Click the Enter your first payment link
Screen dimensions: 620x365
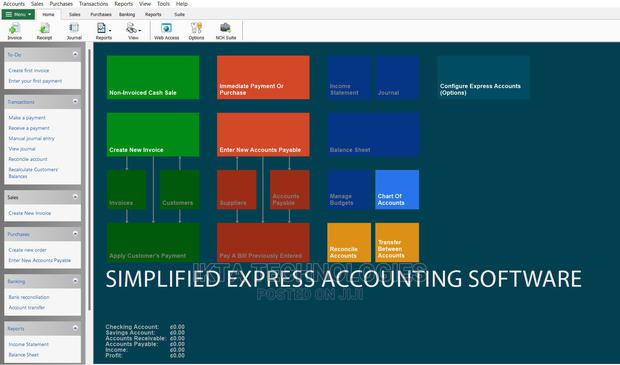click(35, 81)
